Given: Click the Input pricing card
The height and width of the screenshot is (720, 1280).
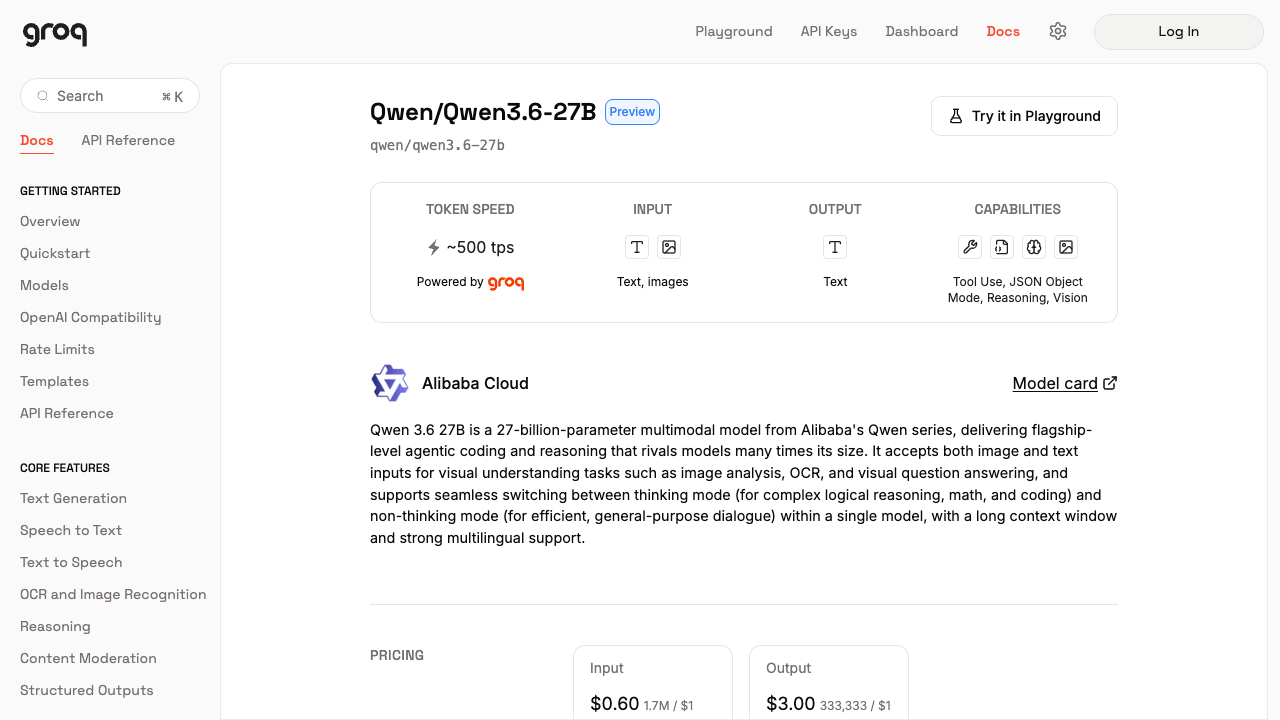Looking at the screenshot, I should click(653, 682).
